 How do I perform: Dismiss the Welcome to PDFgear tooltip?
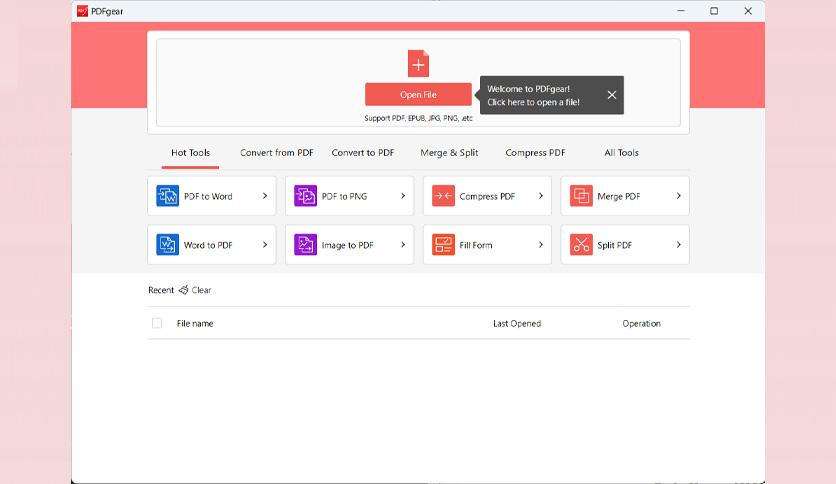pos(612,95)
